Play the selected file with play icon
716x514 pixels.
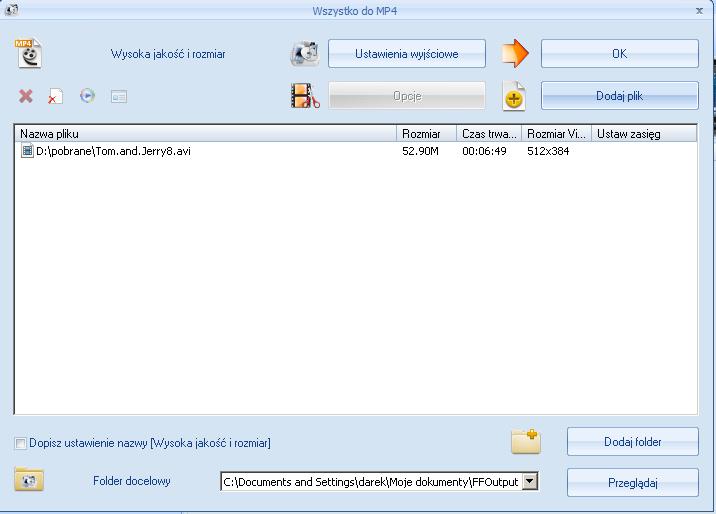click(87, 96)
